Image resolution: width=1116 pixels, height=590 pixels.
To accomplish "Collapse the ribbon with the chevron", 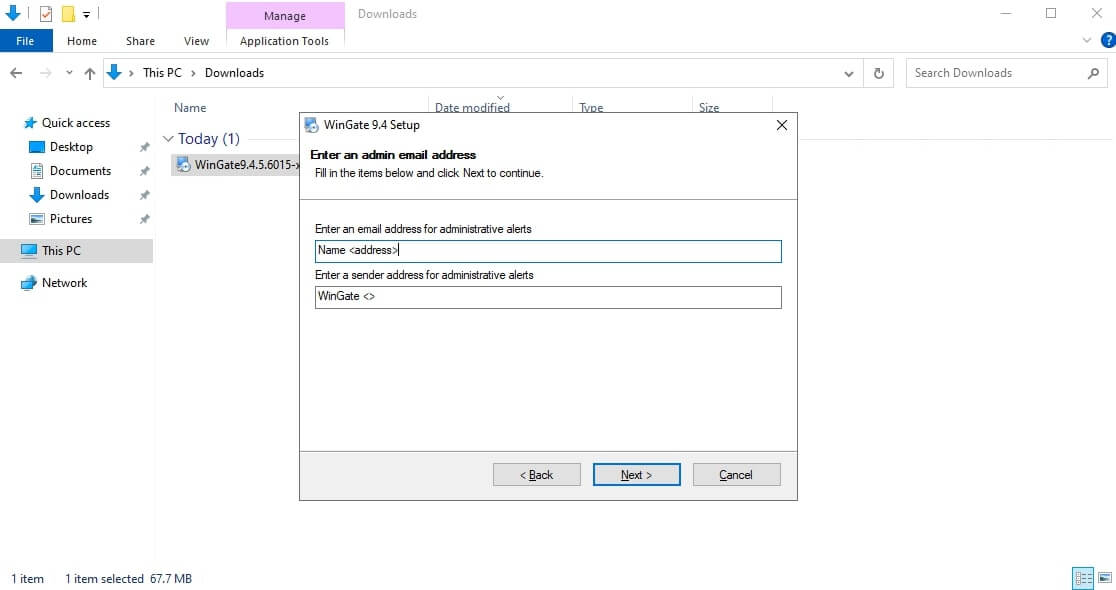I will coord(1087,41).
